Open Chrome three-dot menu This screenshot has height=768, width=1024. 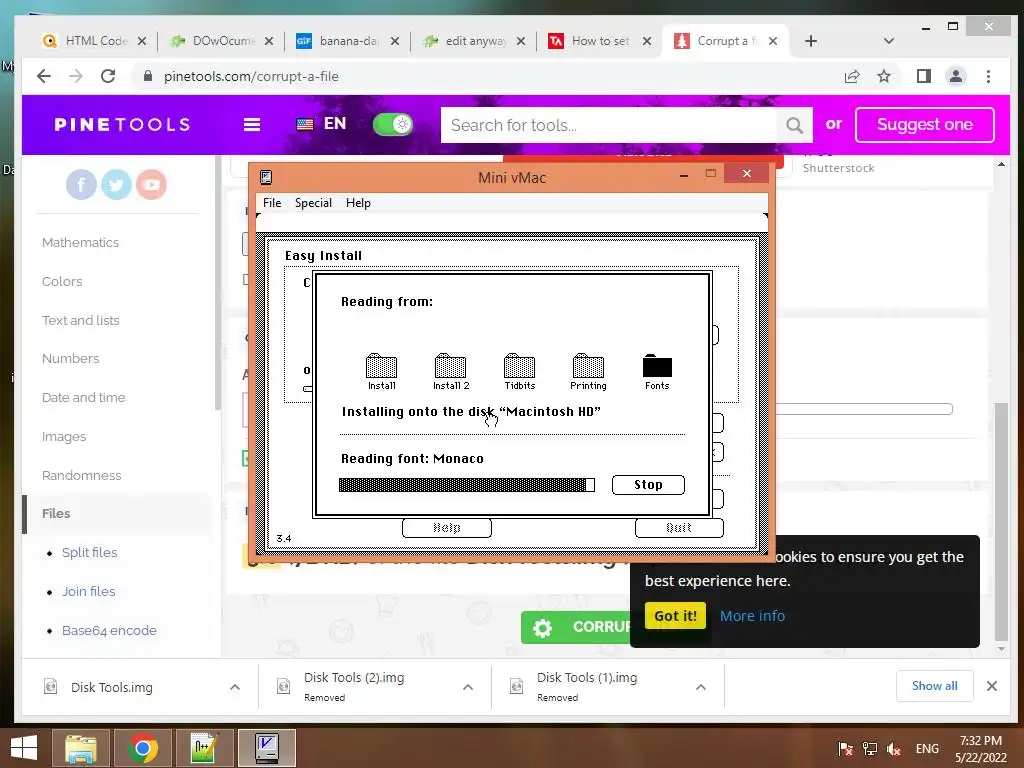[x=988, y=76]
